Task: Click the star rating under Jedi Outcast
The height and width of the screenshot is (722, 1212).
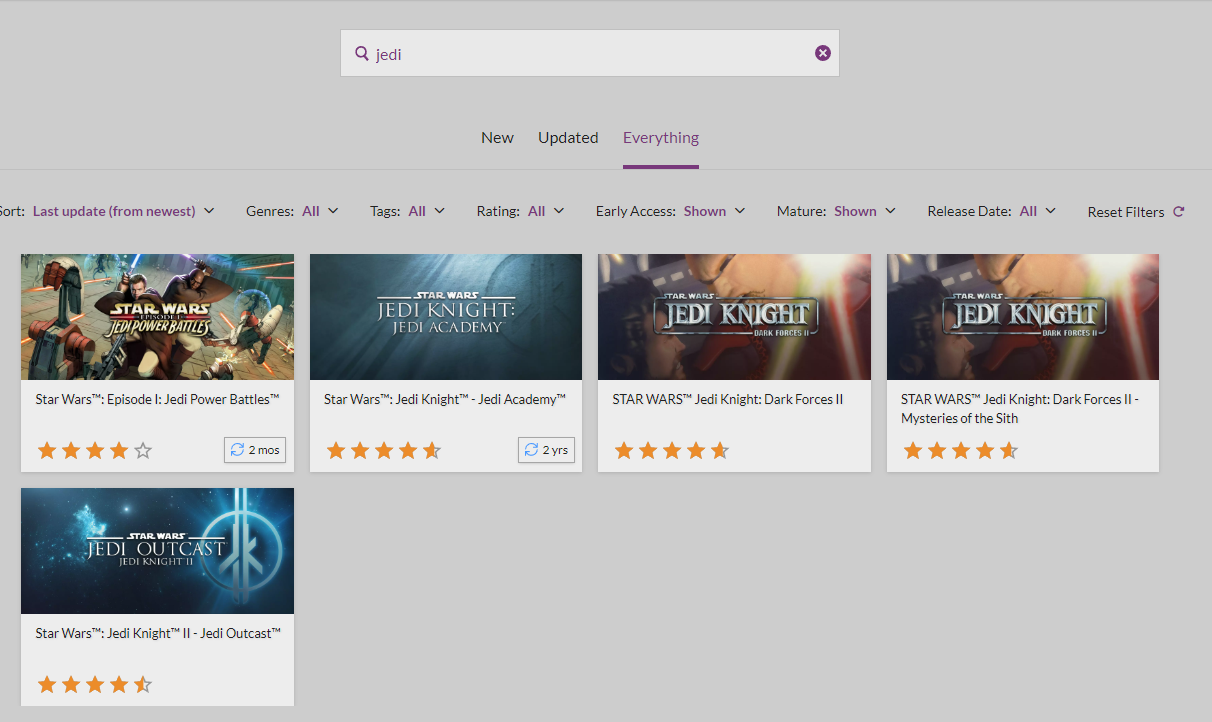Action: pyautogui.click(x=95, y=685)
